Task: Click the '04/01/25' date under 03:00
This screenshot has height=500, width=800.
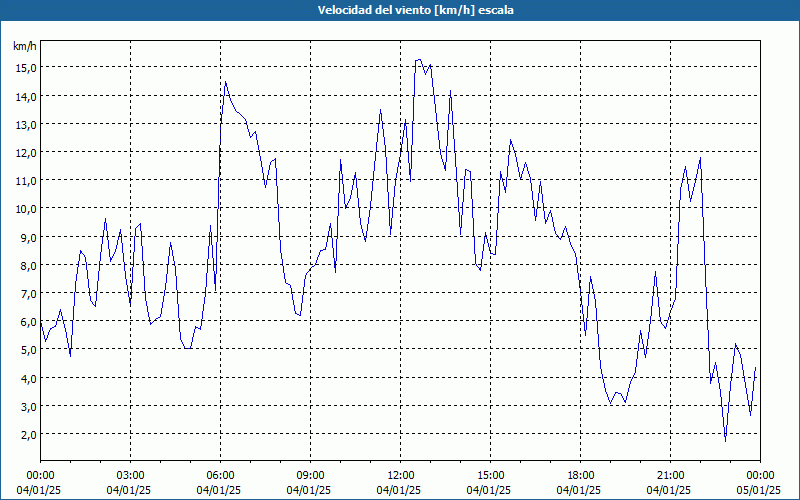Action: pos(129,490)
